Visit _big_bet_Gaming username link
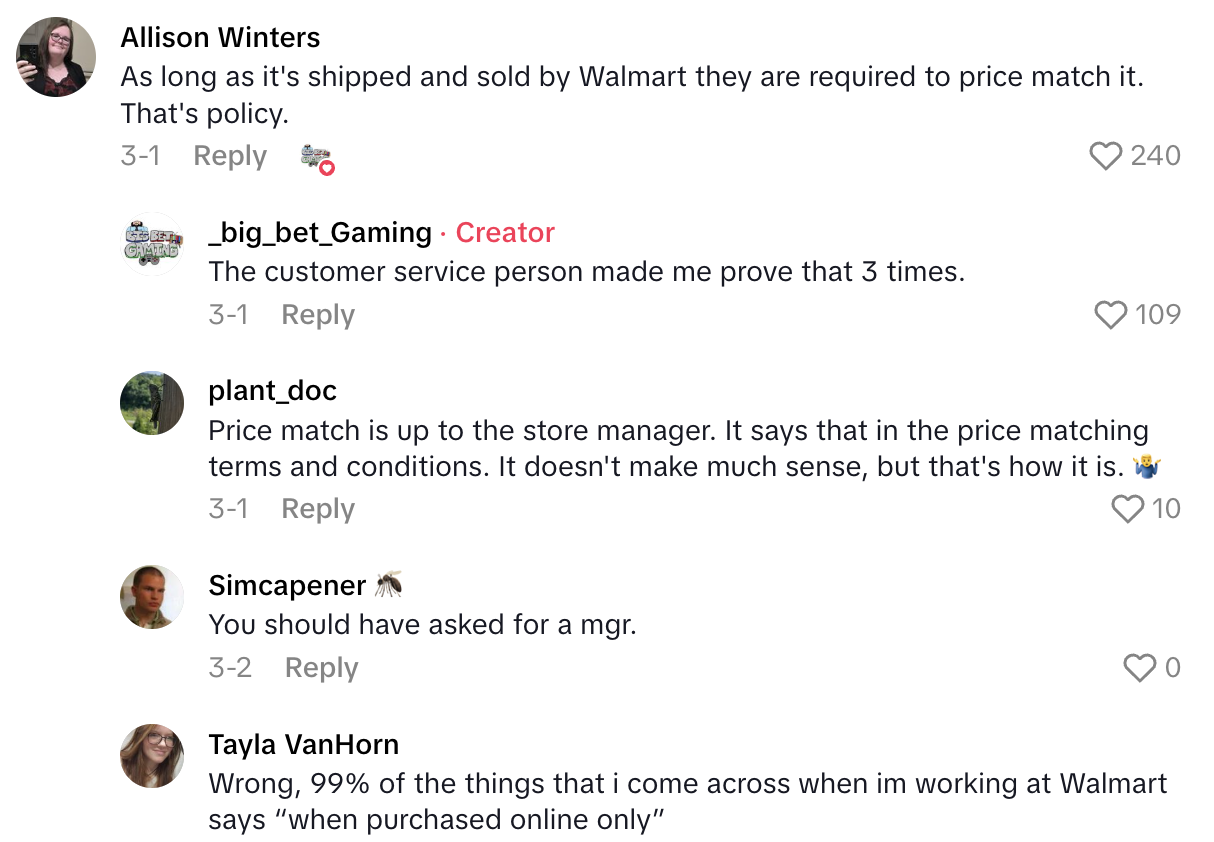The image size is (1214, 842). point(320,233)
